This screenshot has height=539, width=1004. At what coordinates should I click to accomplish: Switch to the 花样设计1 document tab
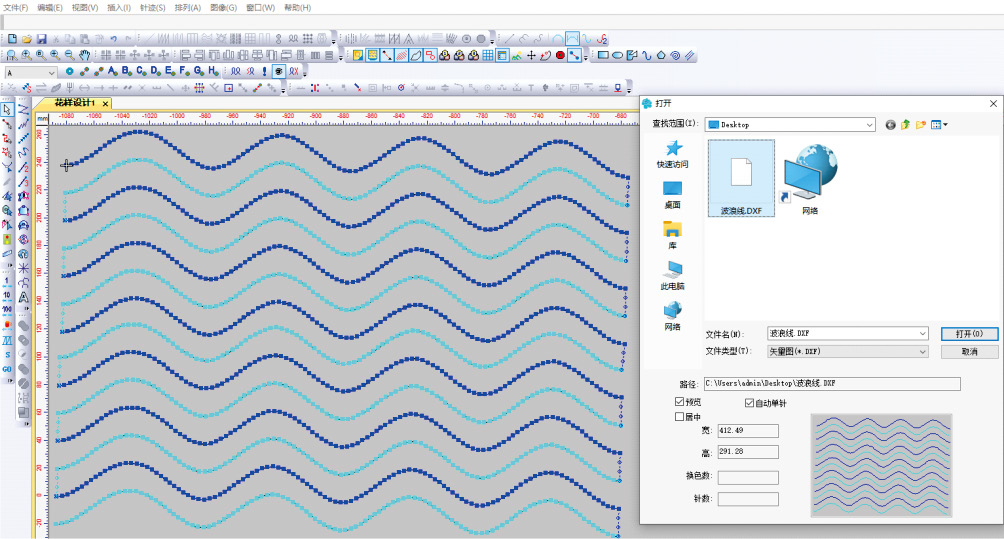click(x=75, y=103)
